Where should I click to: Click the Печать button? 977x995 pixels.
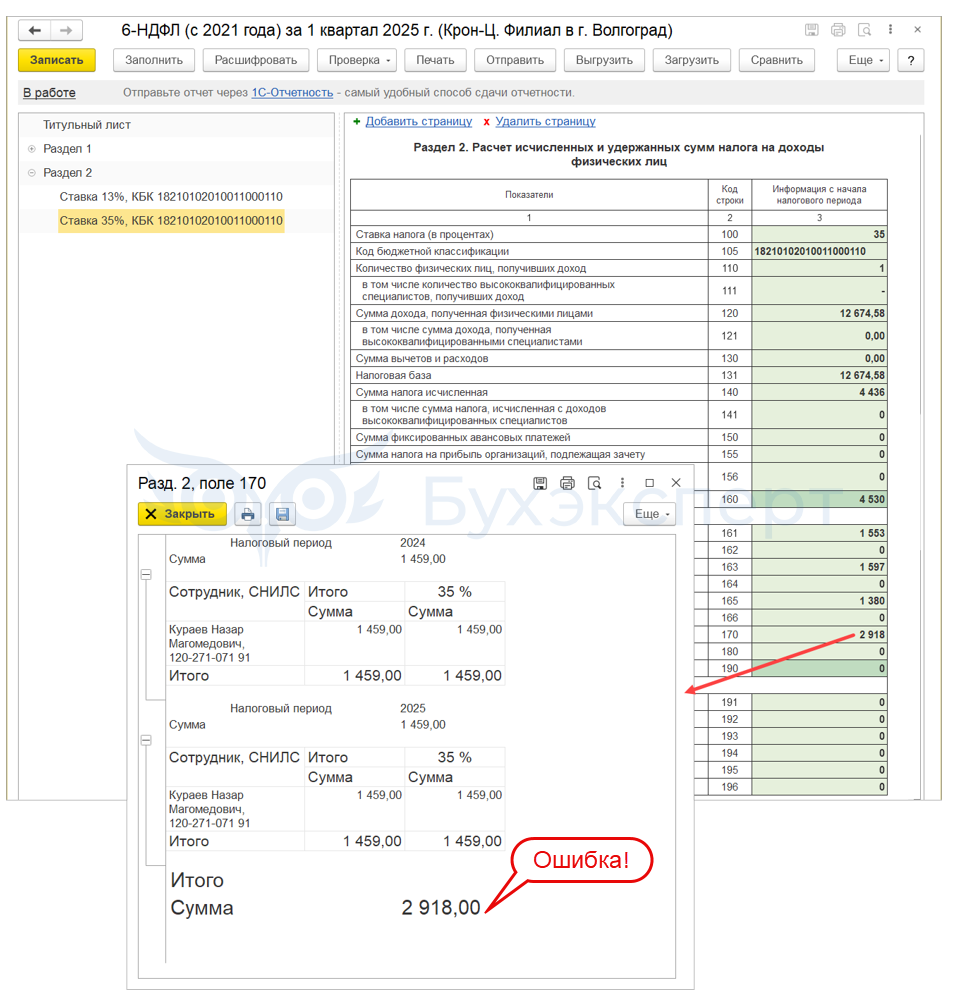[x=435, y=60]
